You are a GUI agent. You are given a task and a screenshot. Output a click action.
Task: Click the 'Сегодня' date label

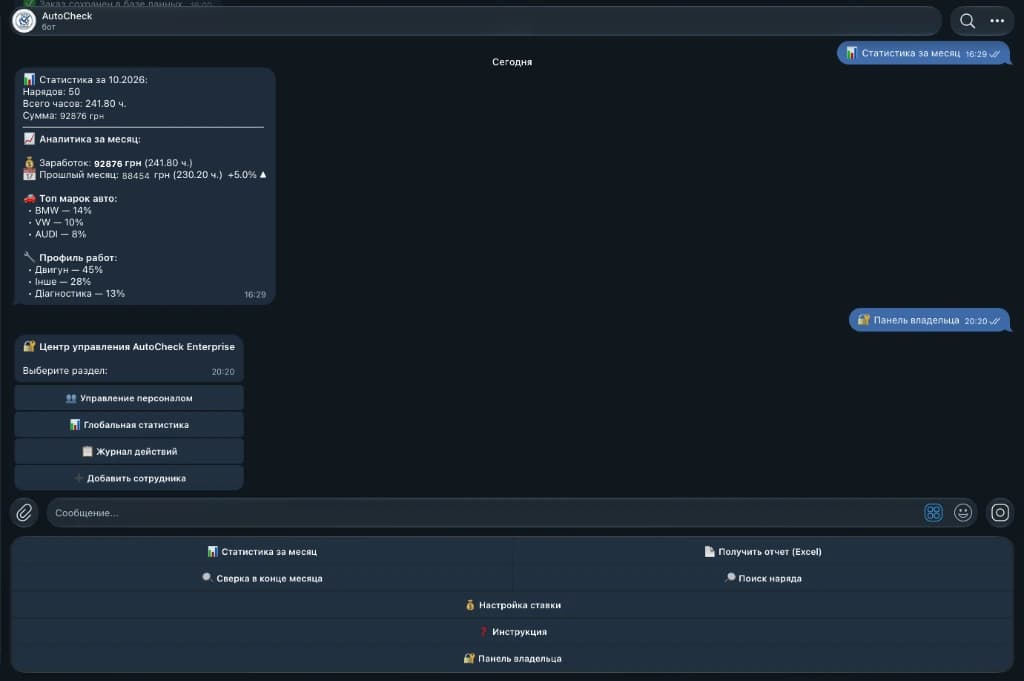pos(512,62)
